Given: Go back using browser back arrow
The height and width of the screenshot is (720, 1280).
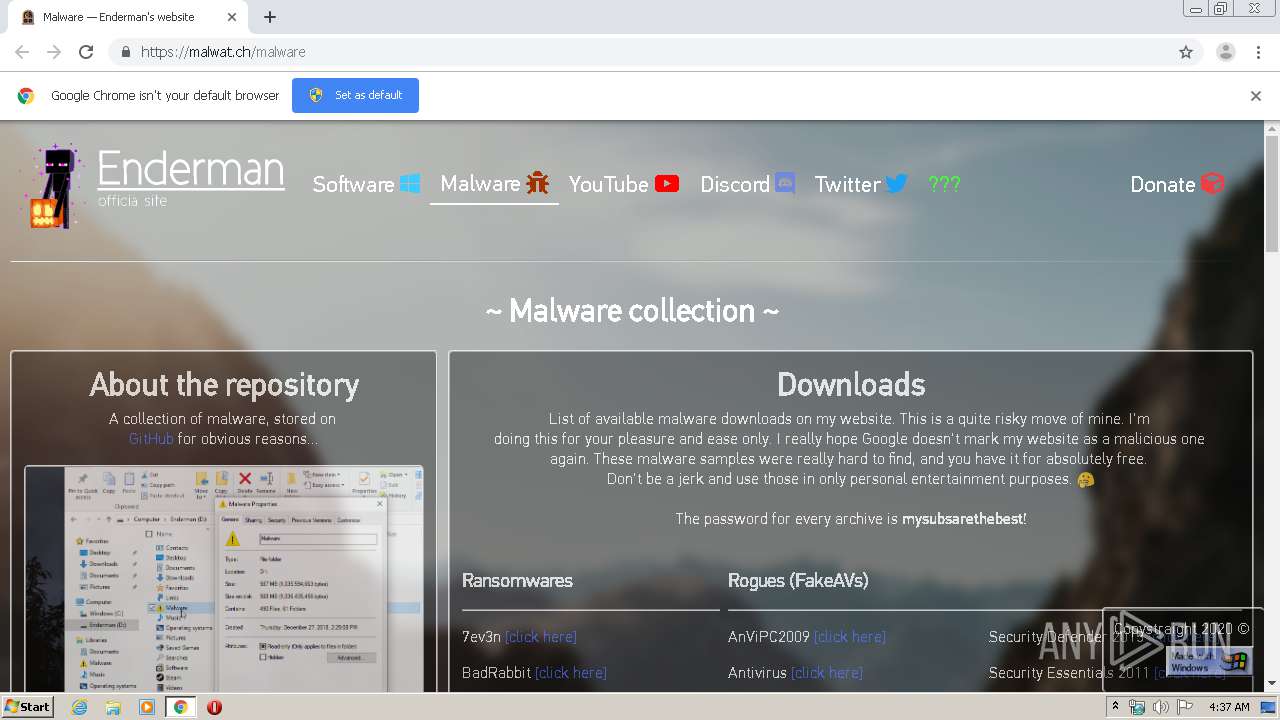Looking at the screenshot, I should [22, 52].
